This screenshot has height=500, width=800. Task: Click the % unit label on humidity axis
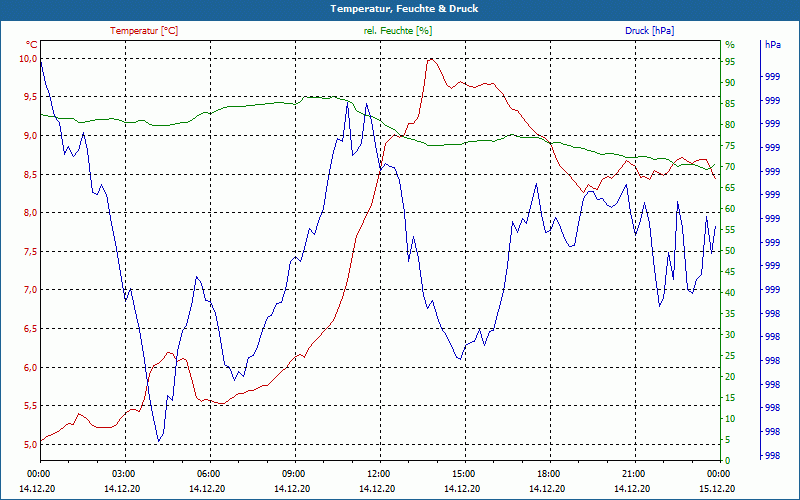tap(730, 45)
